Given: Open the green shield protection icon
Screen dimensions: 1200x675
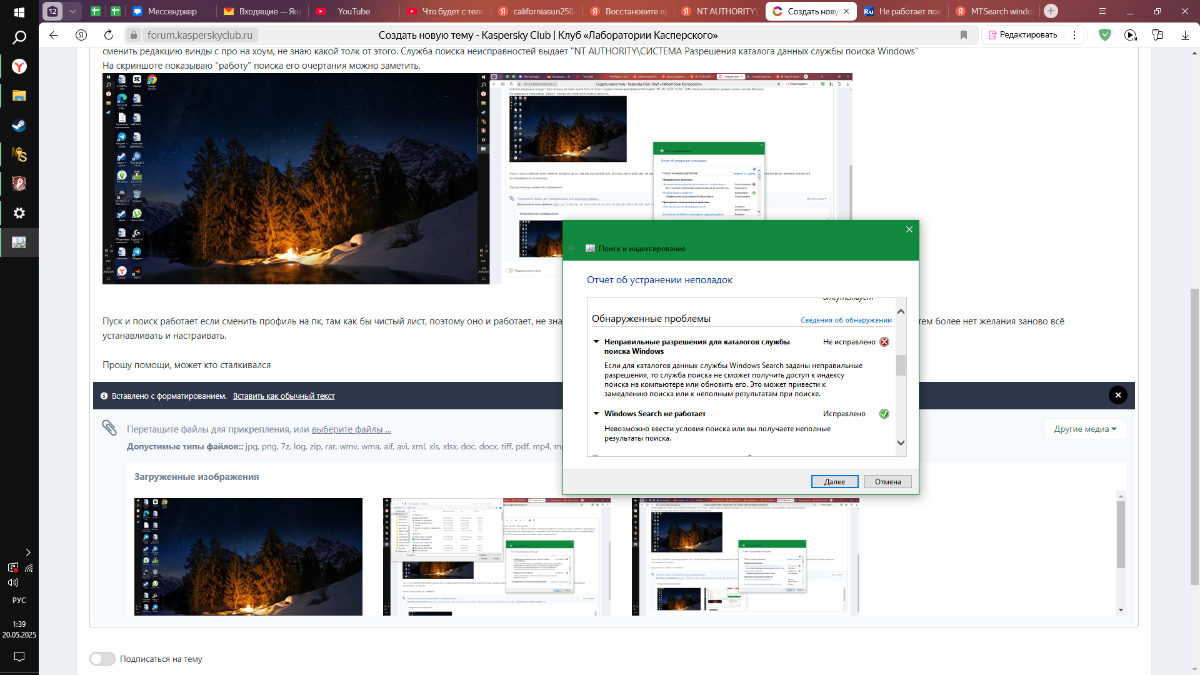Looking at the screenshot, I should tap(1104, 34).
